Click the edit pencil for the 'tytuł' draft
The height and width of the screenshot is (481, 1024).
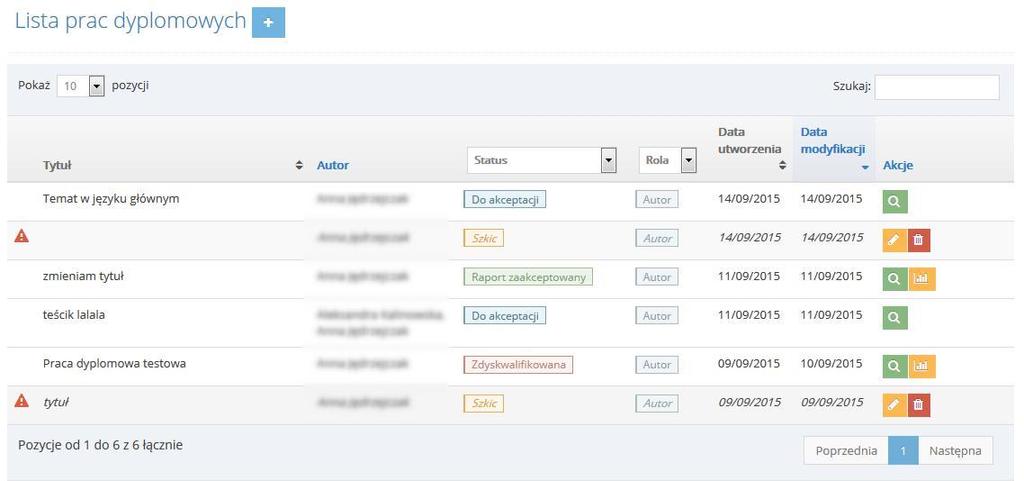(895, 405)
